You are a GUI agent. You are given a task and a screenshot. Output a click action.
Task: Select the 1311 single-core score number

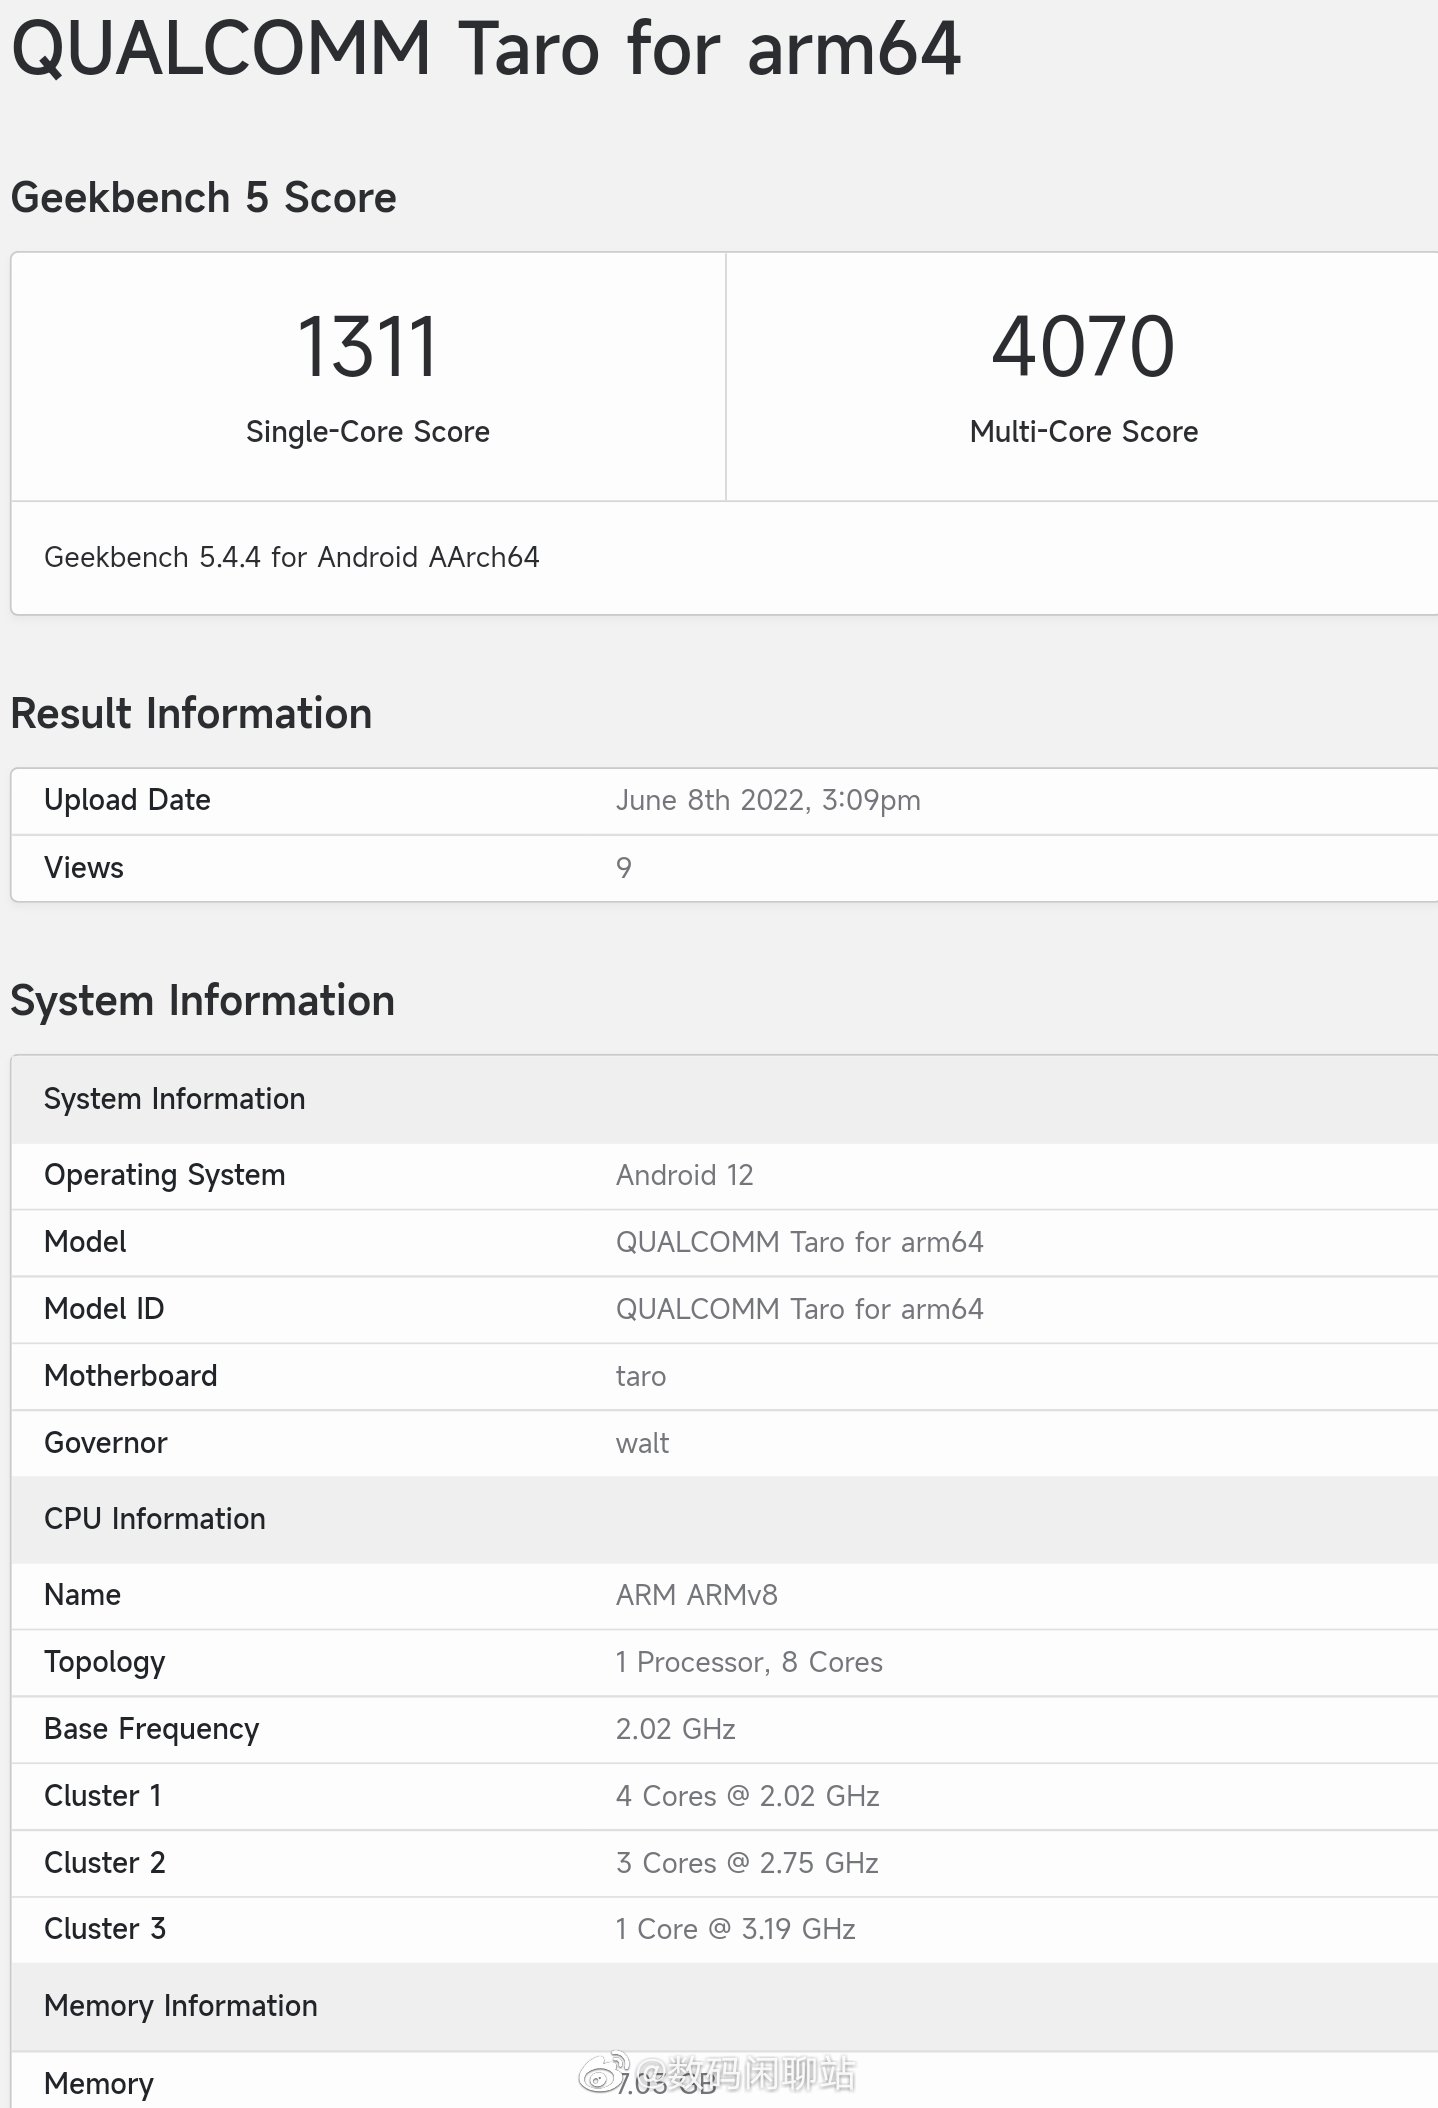(x=367, y=347)
